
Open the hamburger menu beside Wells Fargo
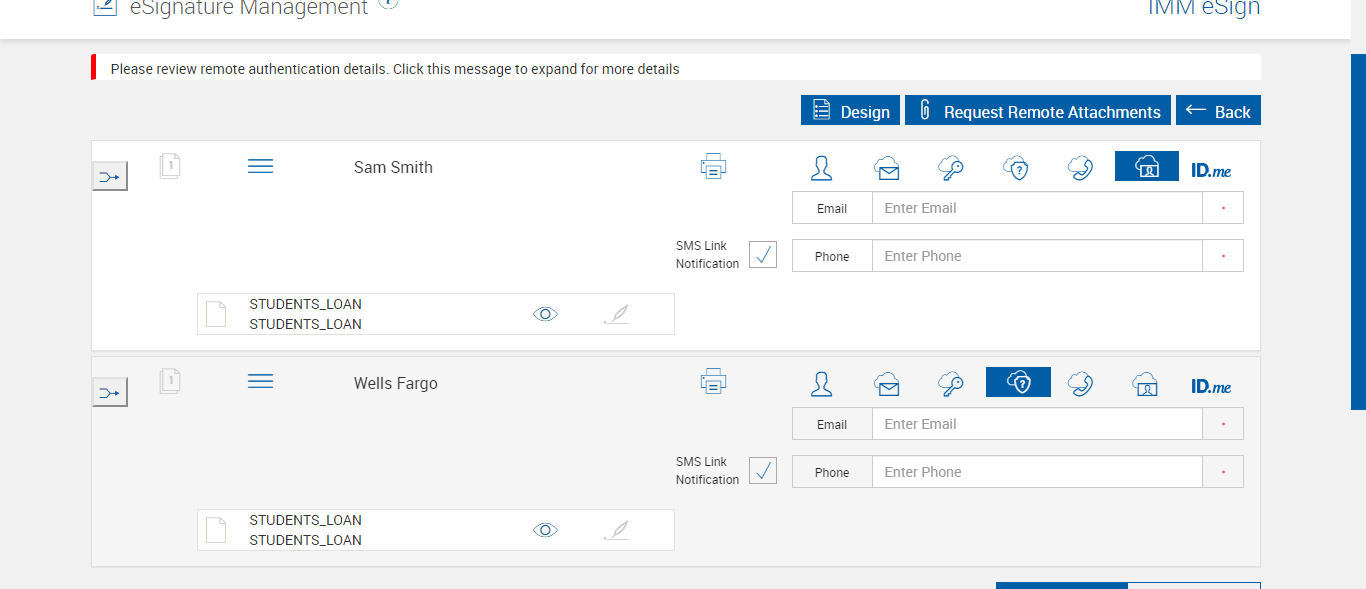(x=260, y=382)
